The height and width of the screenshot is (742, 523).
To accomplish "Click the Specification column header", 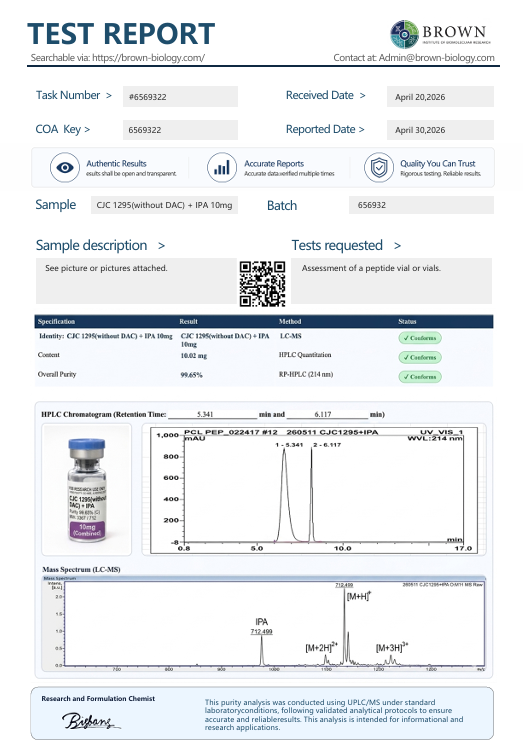I will pyautogui.click(x=56, y=321).
